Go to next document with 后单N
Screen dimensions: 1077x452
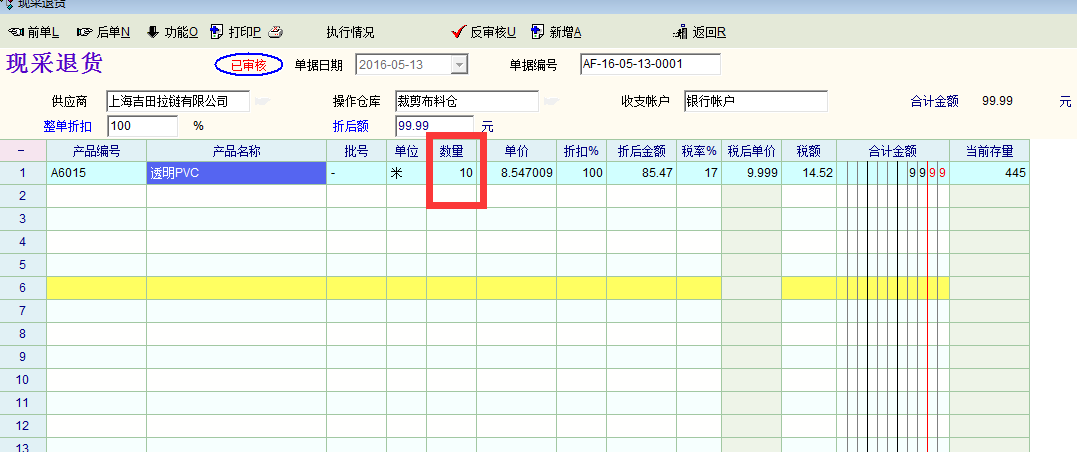click(103, 32)
